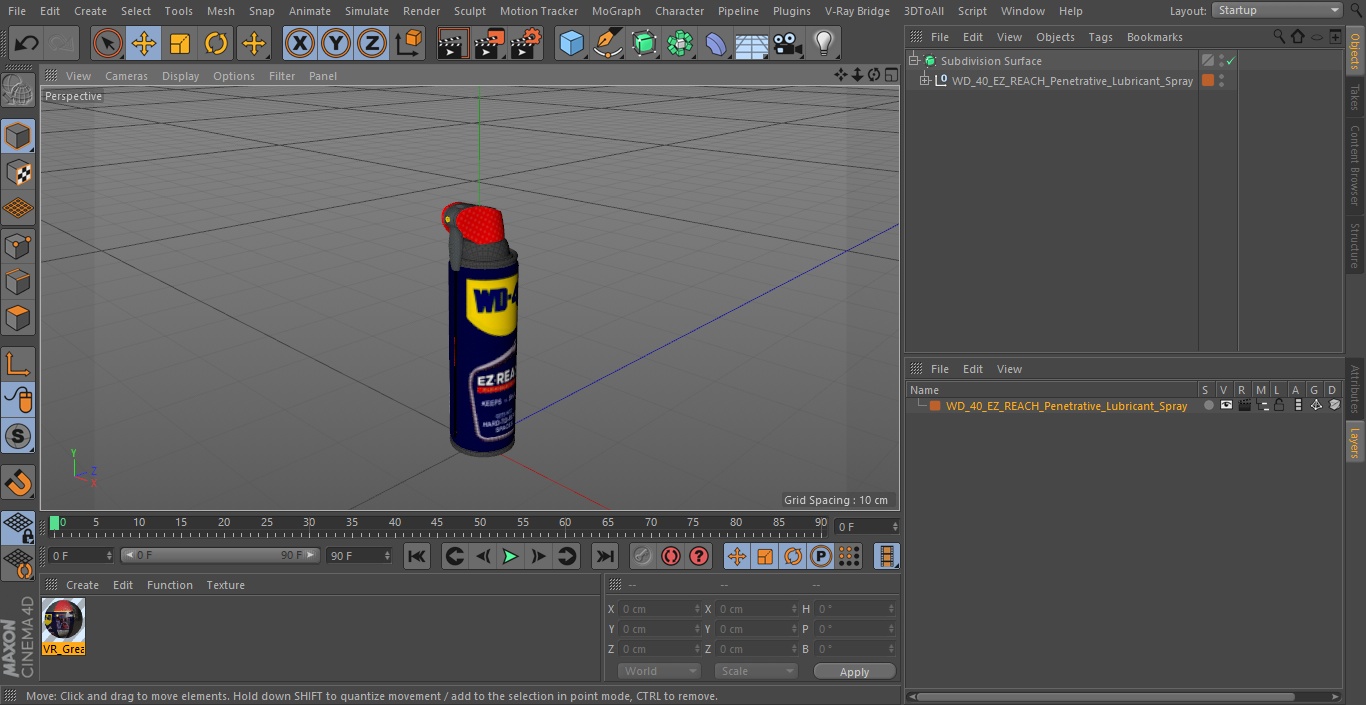
Task: Switch to Edges mode
Action: [x=19, y=282]
